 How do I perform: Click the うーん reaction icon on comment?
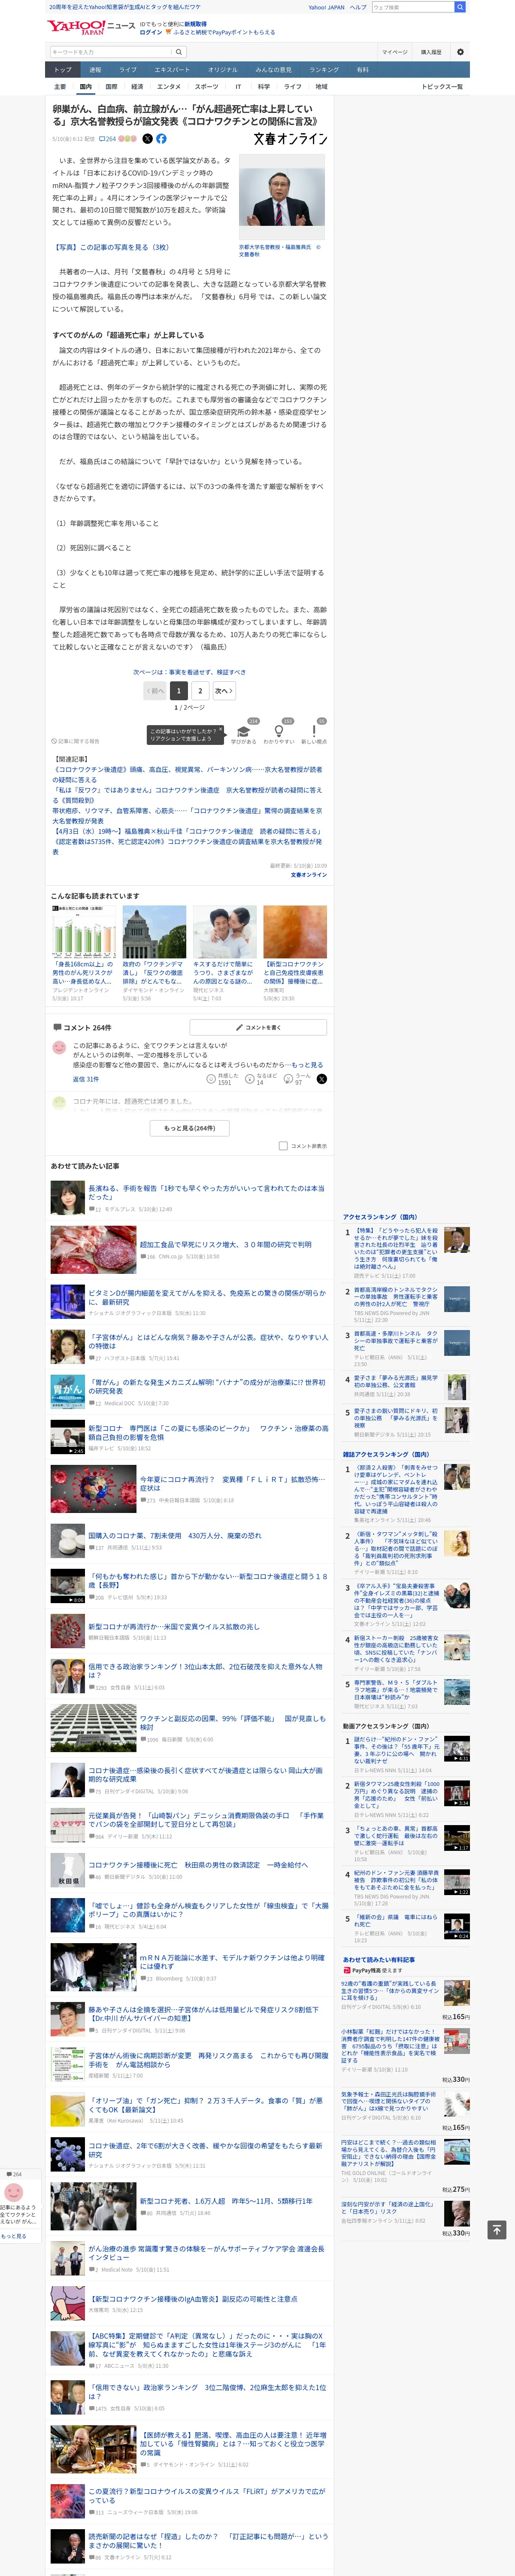[x=288, y=1079]
